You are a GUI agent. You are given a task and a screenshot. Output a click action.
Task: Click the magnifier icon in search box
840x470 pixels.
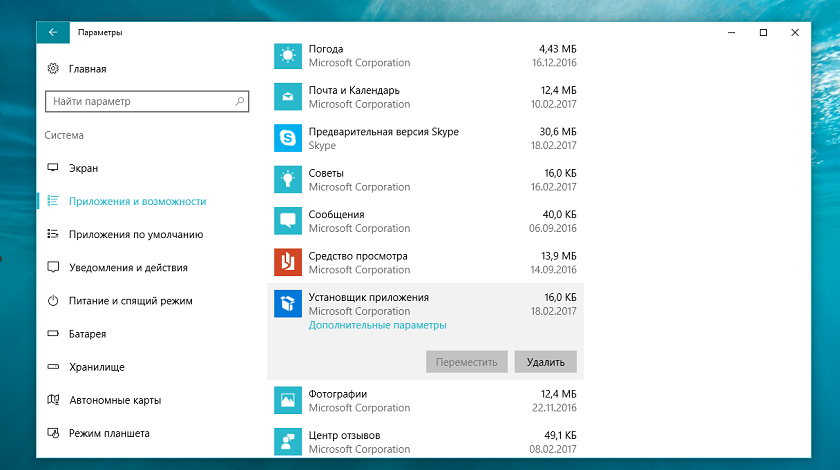239,101
